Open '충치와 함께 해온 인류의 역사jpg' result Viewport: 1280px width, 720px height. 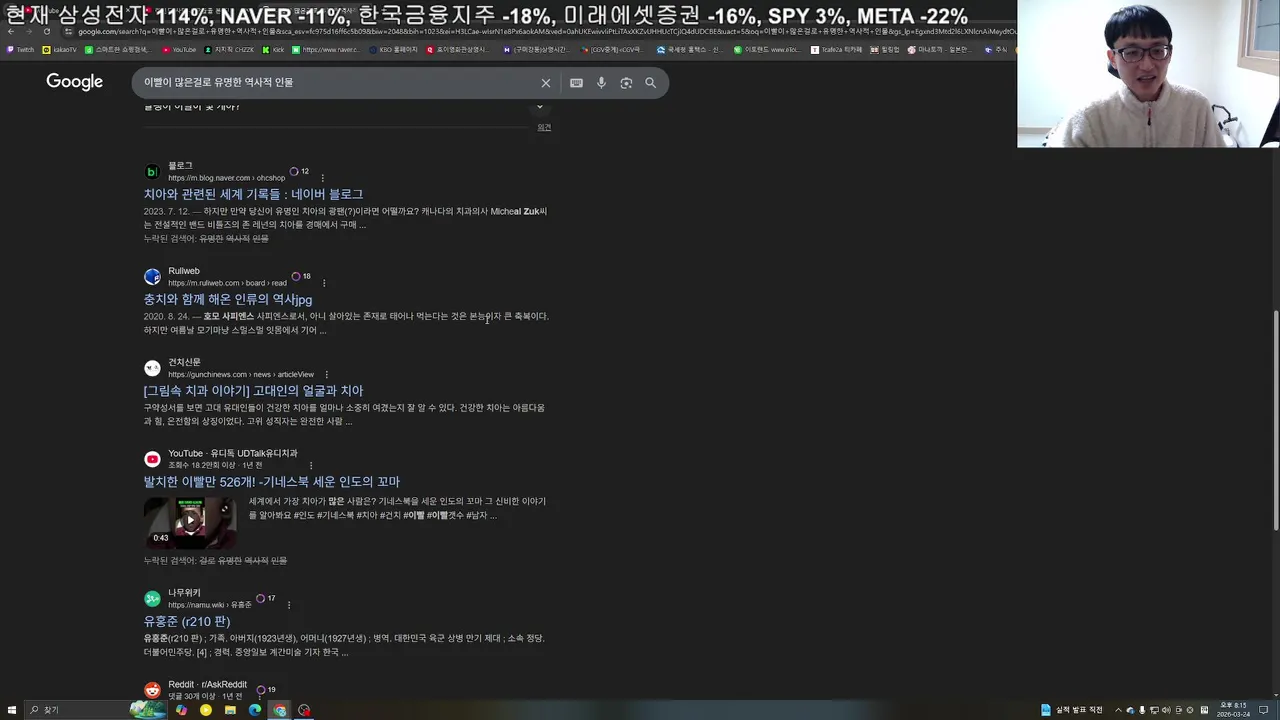point(228,299)
